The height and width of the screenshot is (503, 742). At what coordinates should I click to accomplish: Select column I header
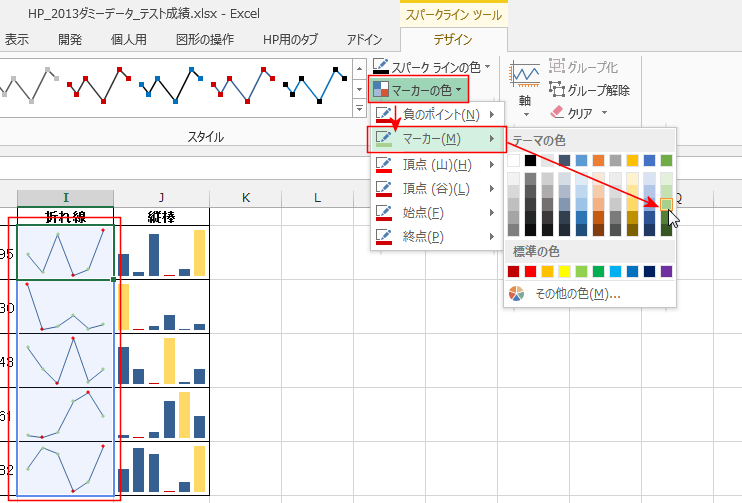(65, 198)
